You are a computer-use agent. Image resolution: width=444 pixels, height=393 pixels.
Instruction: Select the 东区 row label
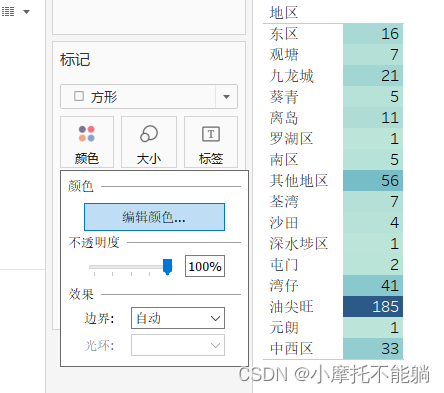(284, 34)
